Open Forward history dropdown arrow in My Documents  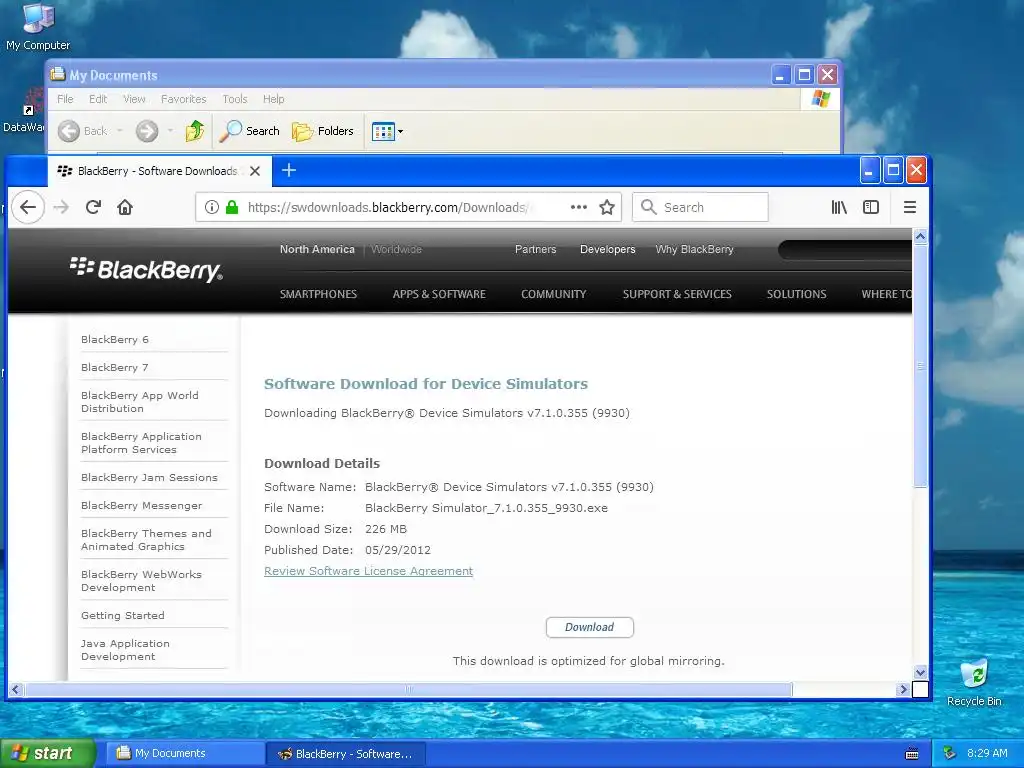tap(170, 131)
